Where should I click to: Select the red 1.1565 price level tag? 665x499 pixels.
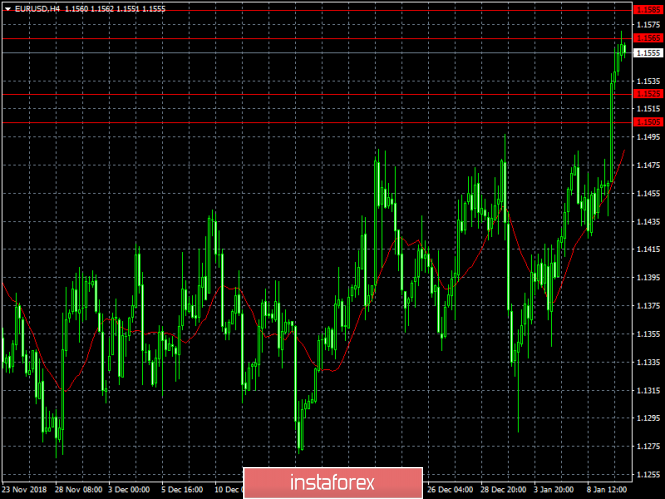tap(648, 38)
